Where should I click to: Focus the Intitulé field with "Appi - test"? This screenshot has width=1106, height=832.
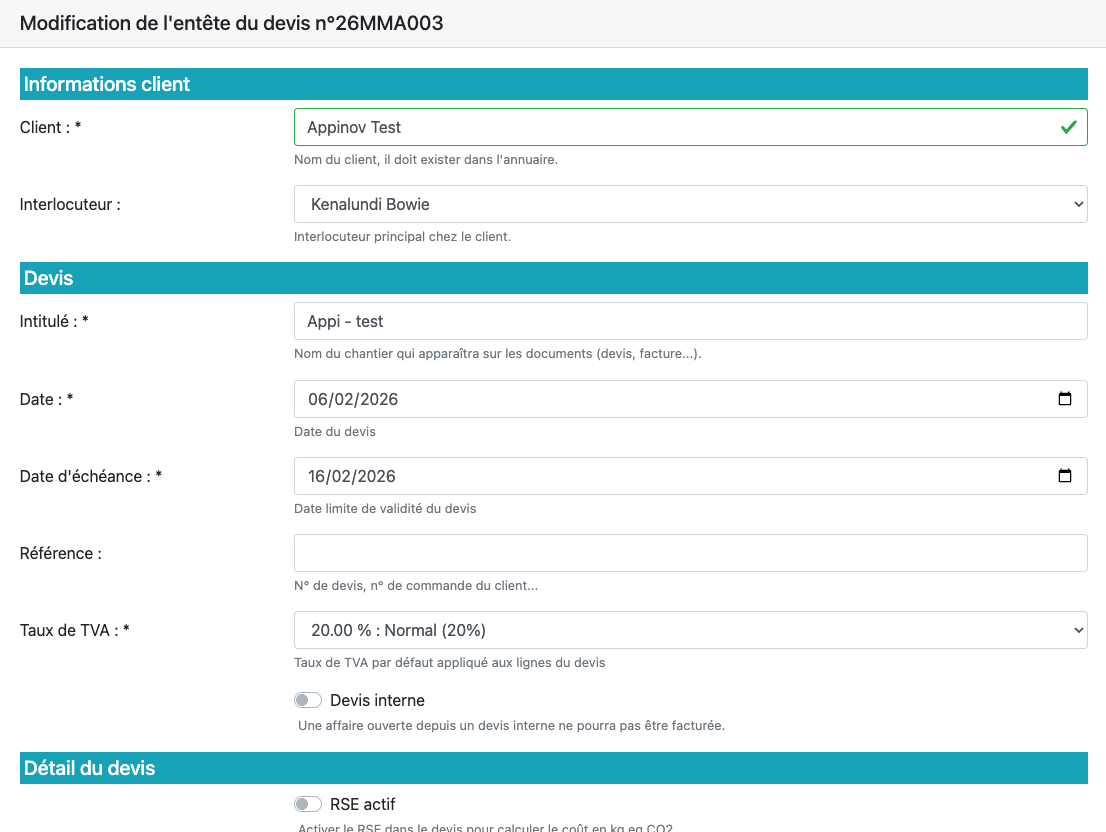690,321
